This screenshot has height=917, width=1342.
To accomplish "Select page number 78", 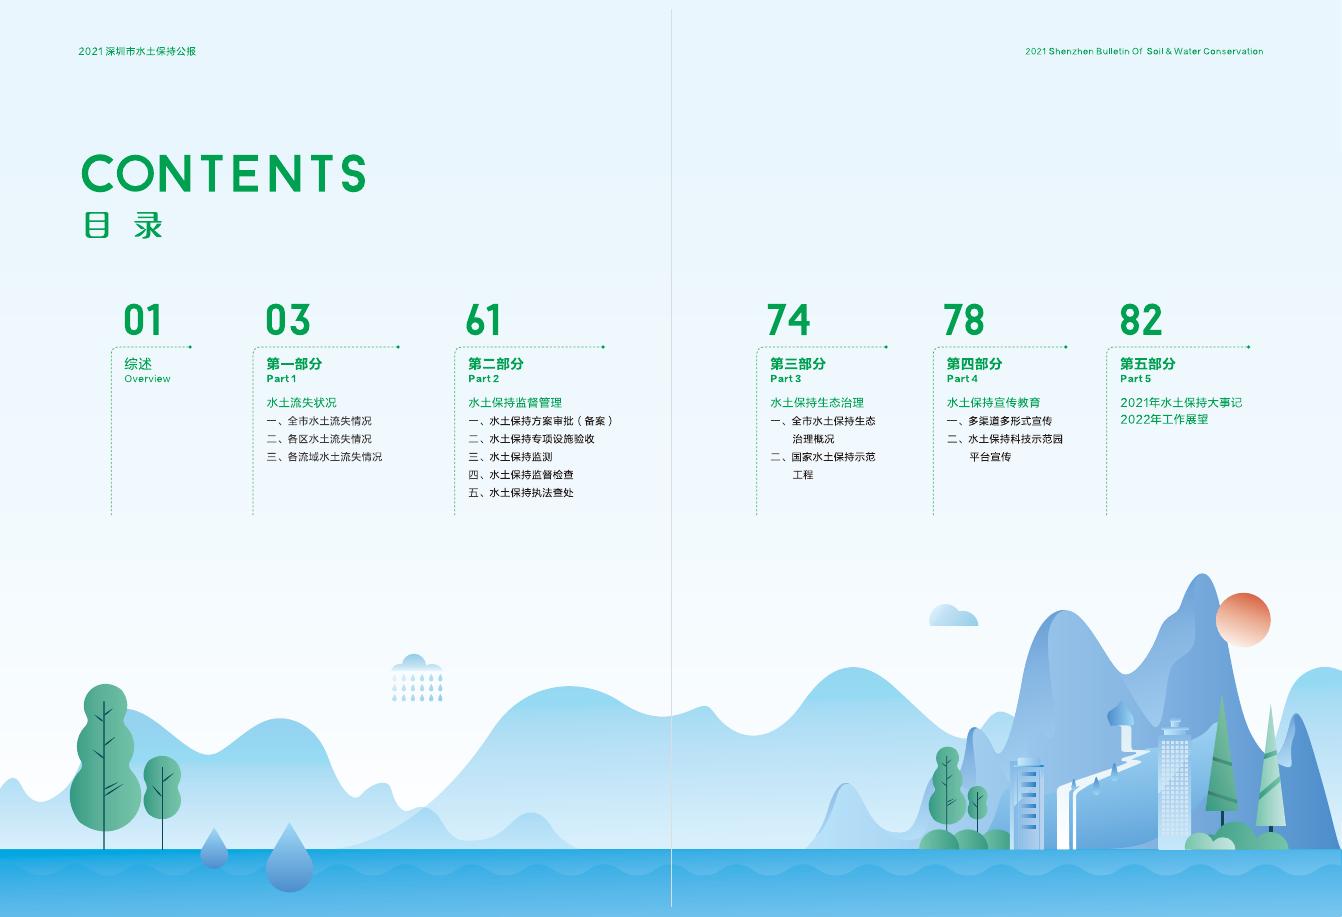I will coord(964,320).
